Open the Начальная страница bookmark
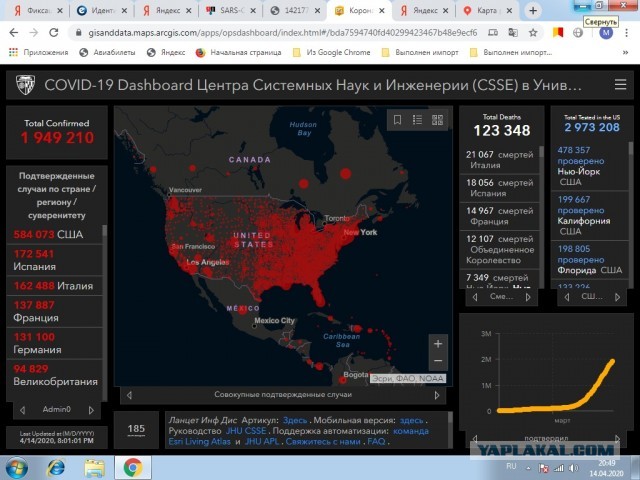The width and height of the screenshot is (640, 480). (238, 52)
